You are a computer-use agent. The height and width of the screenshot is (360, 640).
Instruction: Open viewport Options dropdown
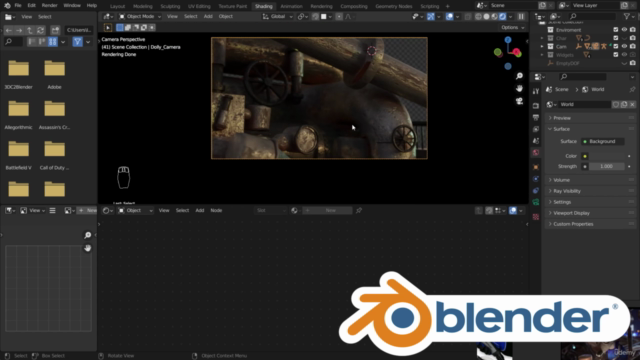(x=512, y=27)
